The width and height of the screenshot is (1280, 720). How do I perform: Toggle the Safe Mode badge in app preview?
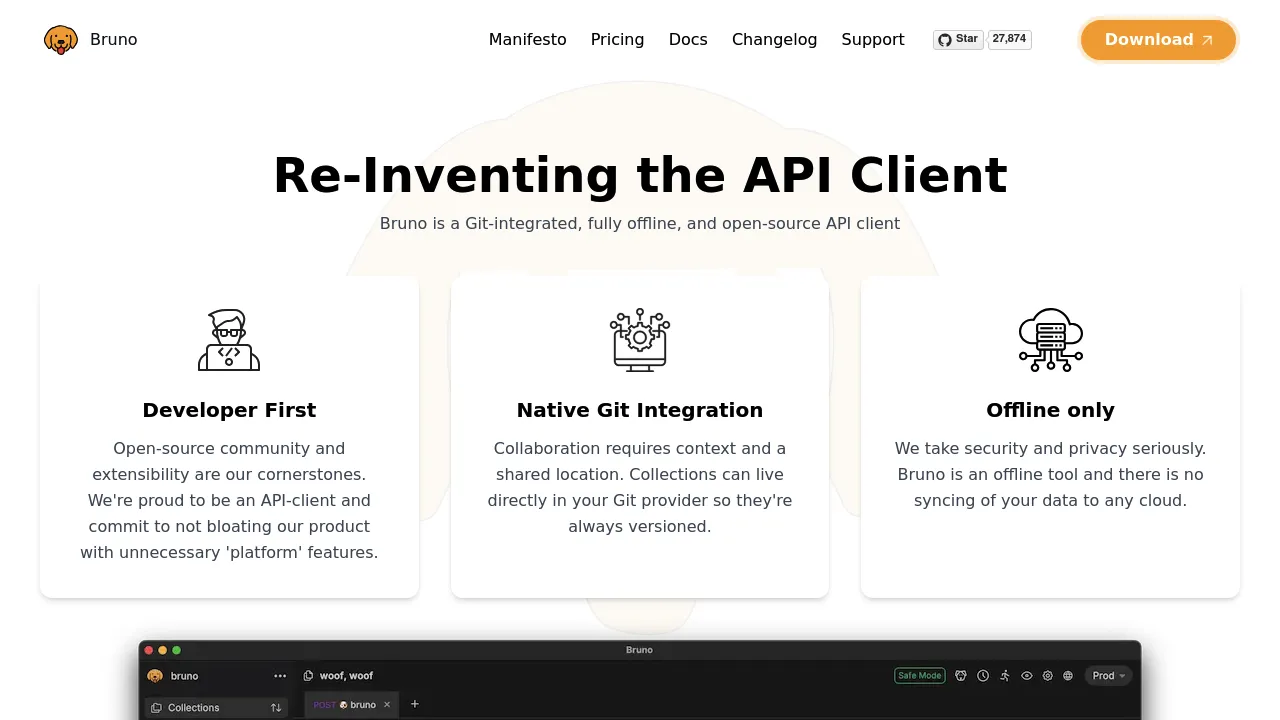click(919, 676)
